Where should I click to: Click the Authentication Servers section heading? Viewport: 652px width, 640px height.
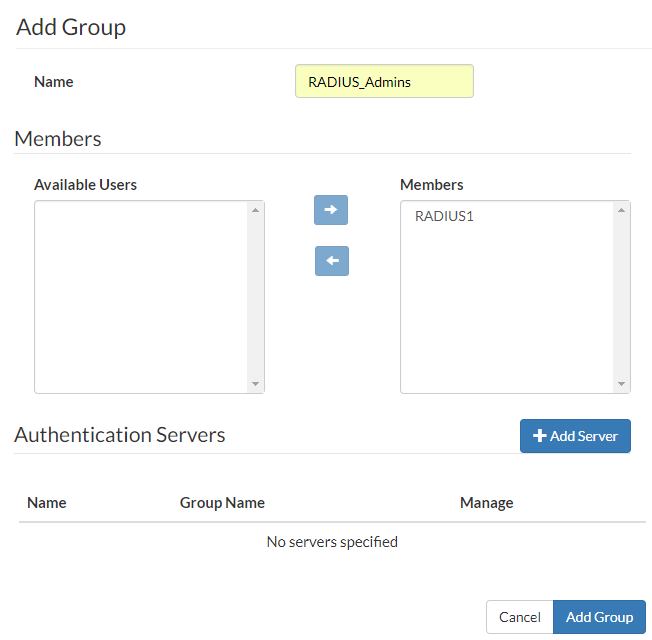[120, 435]
